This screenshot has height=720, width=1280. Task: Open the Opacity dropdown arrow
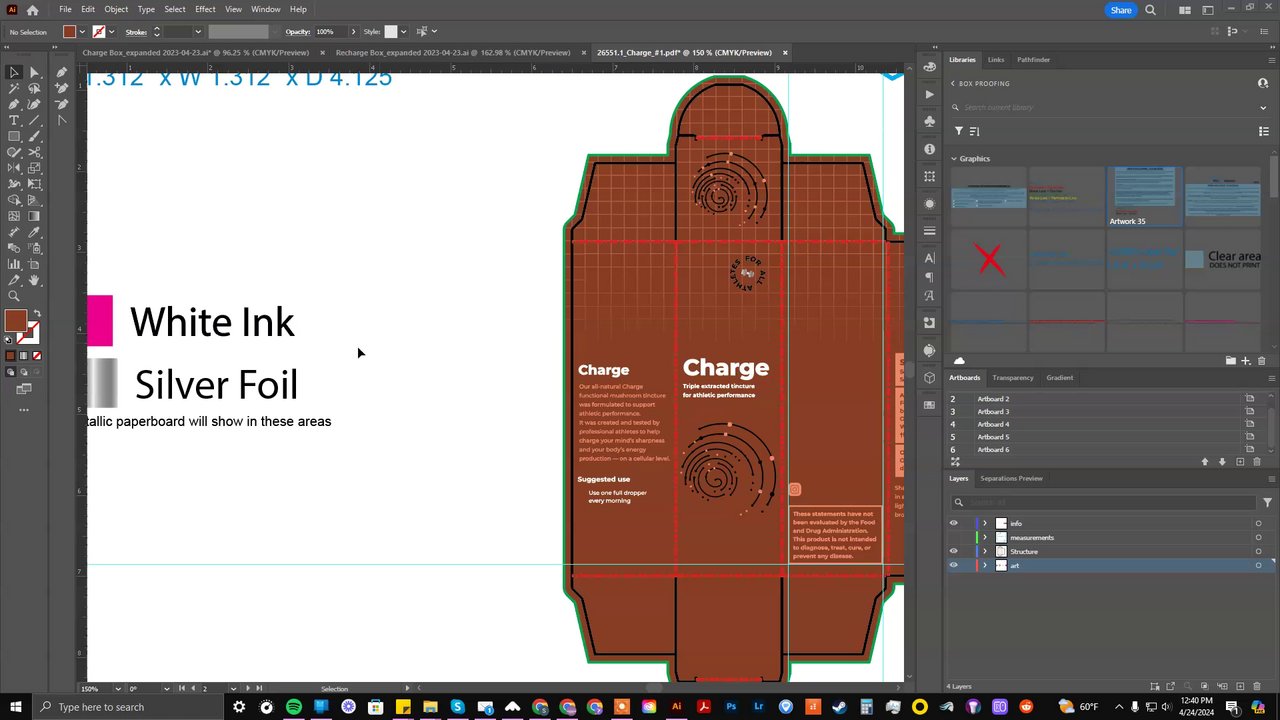pyautogui.click(x=353, y=32)
